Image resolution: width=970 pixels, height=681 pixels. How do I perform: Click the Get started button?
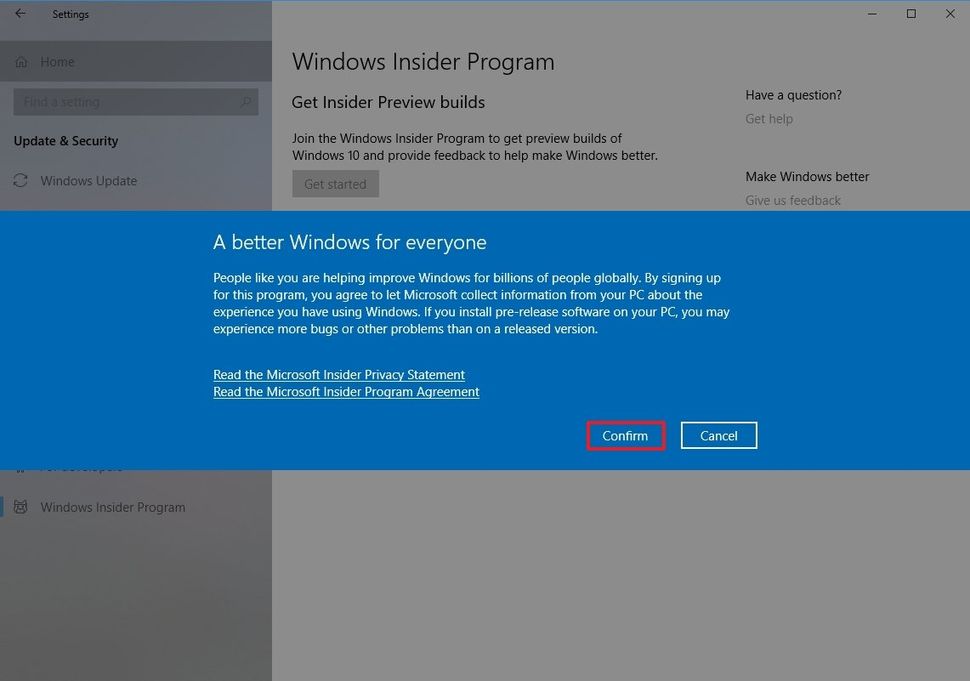(335, 183)
